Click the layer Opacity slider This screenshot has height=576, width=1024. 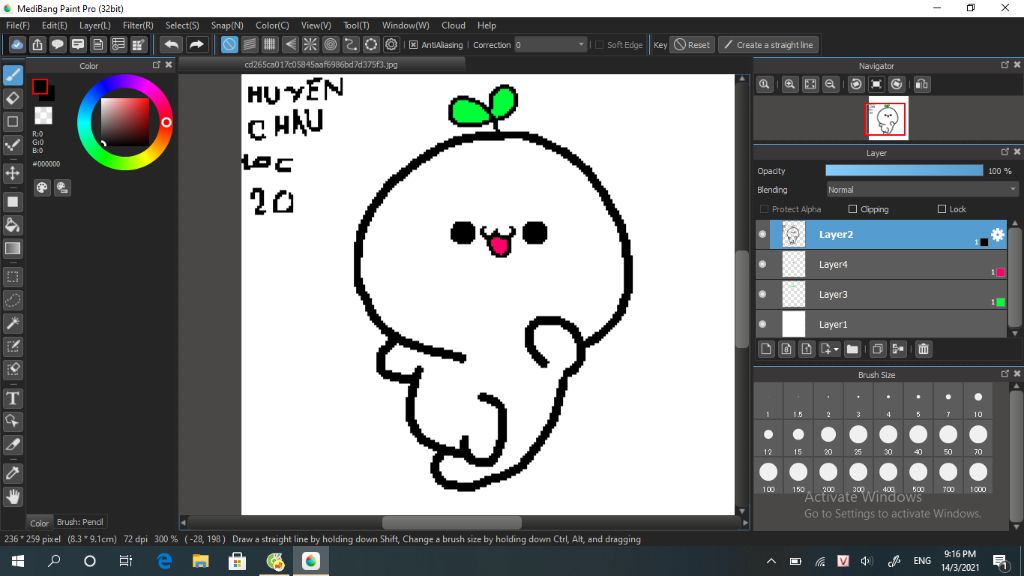point(904,170)
